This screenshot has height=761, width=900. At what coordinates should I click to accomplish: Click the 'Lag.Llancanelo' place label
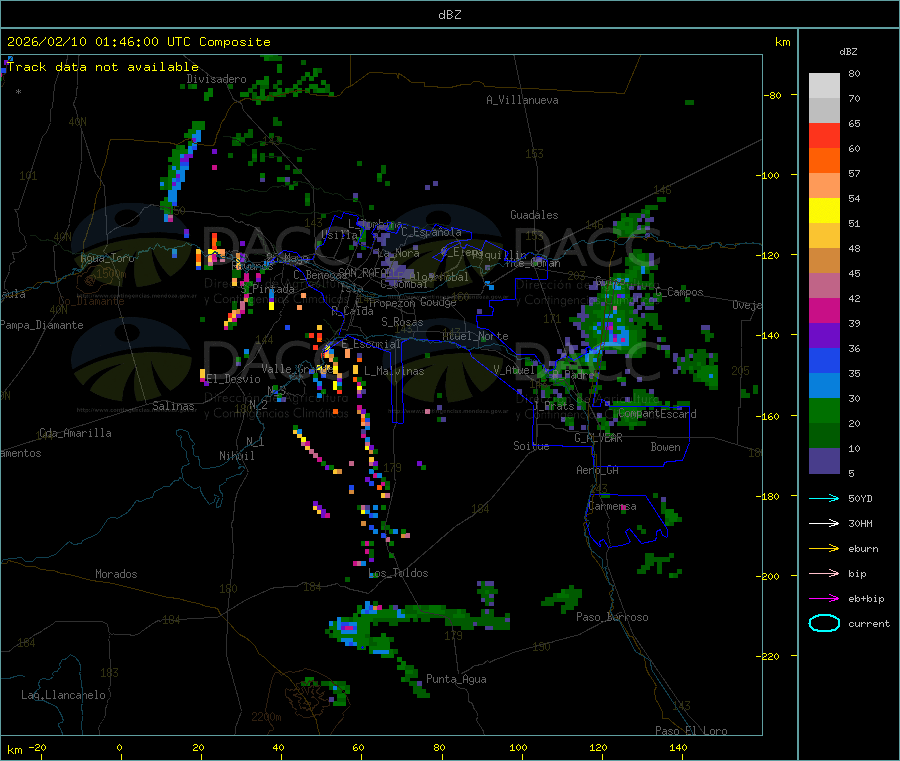[64, 695]
